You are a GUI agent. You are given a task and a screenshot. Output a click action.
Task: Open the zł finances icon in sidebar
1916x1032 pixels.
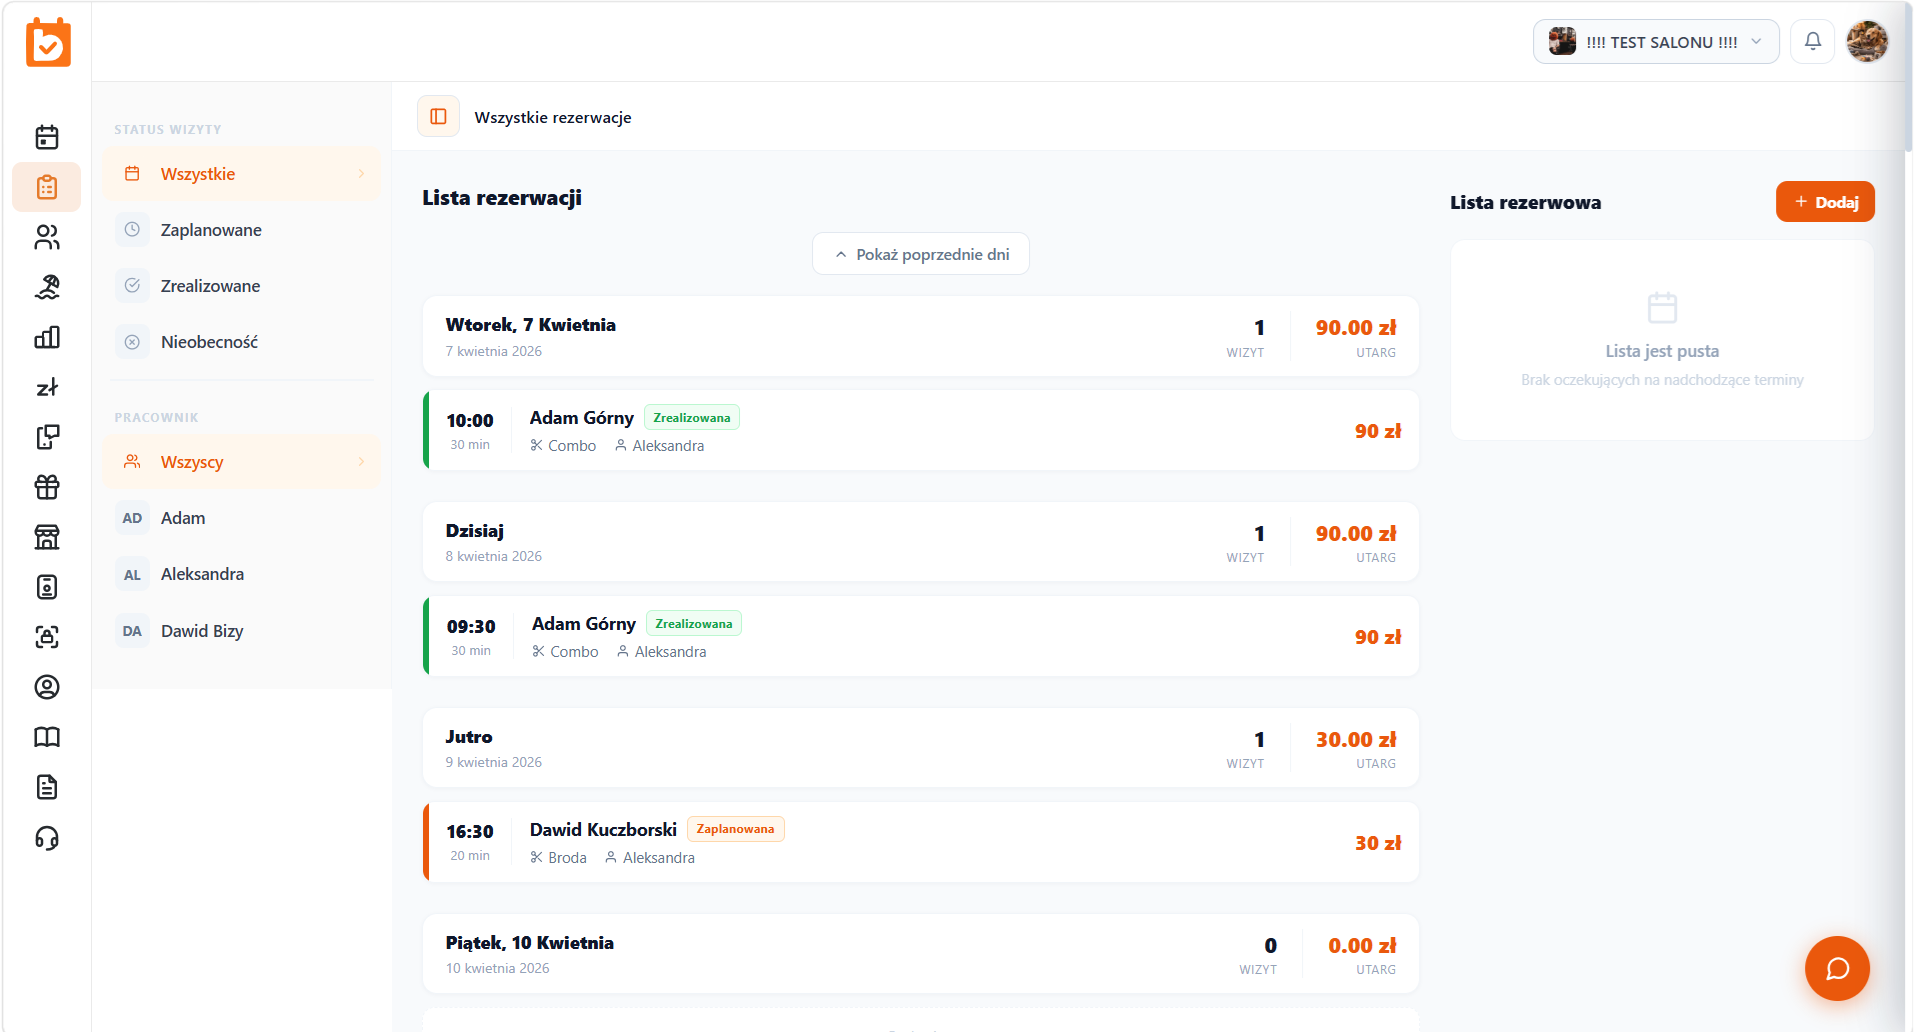click(x=47, y=387)
